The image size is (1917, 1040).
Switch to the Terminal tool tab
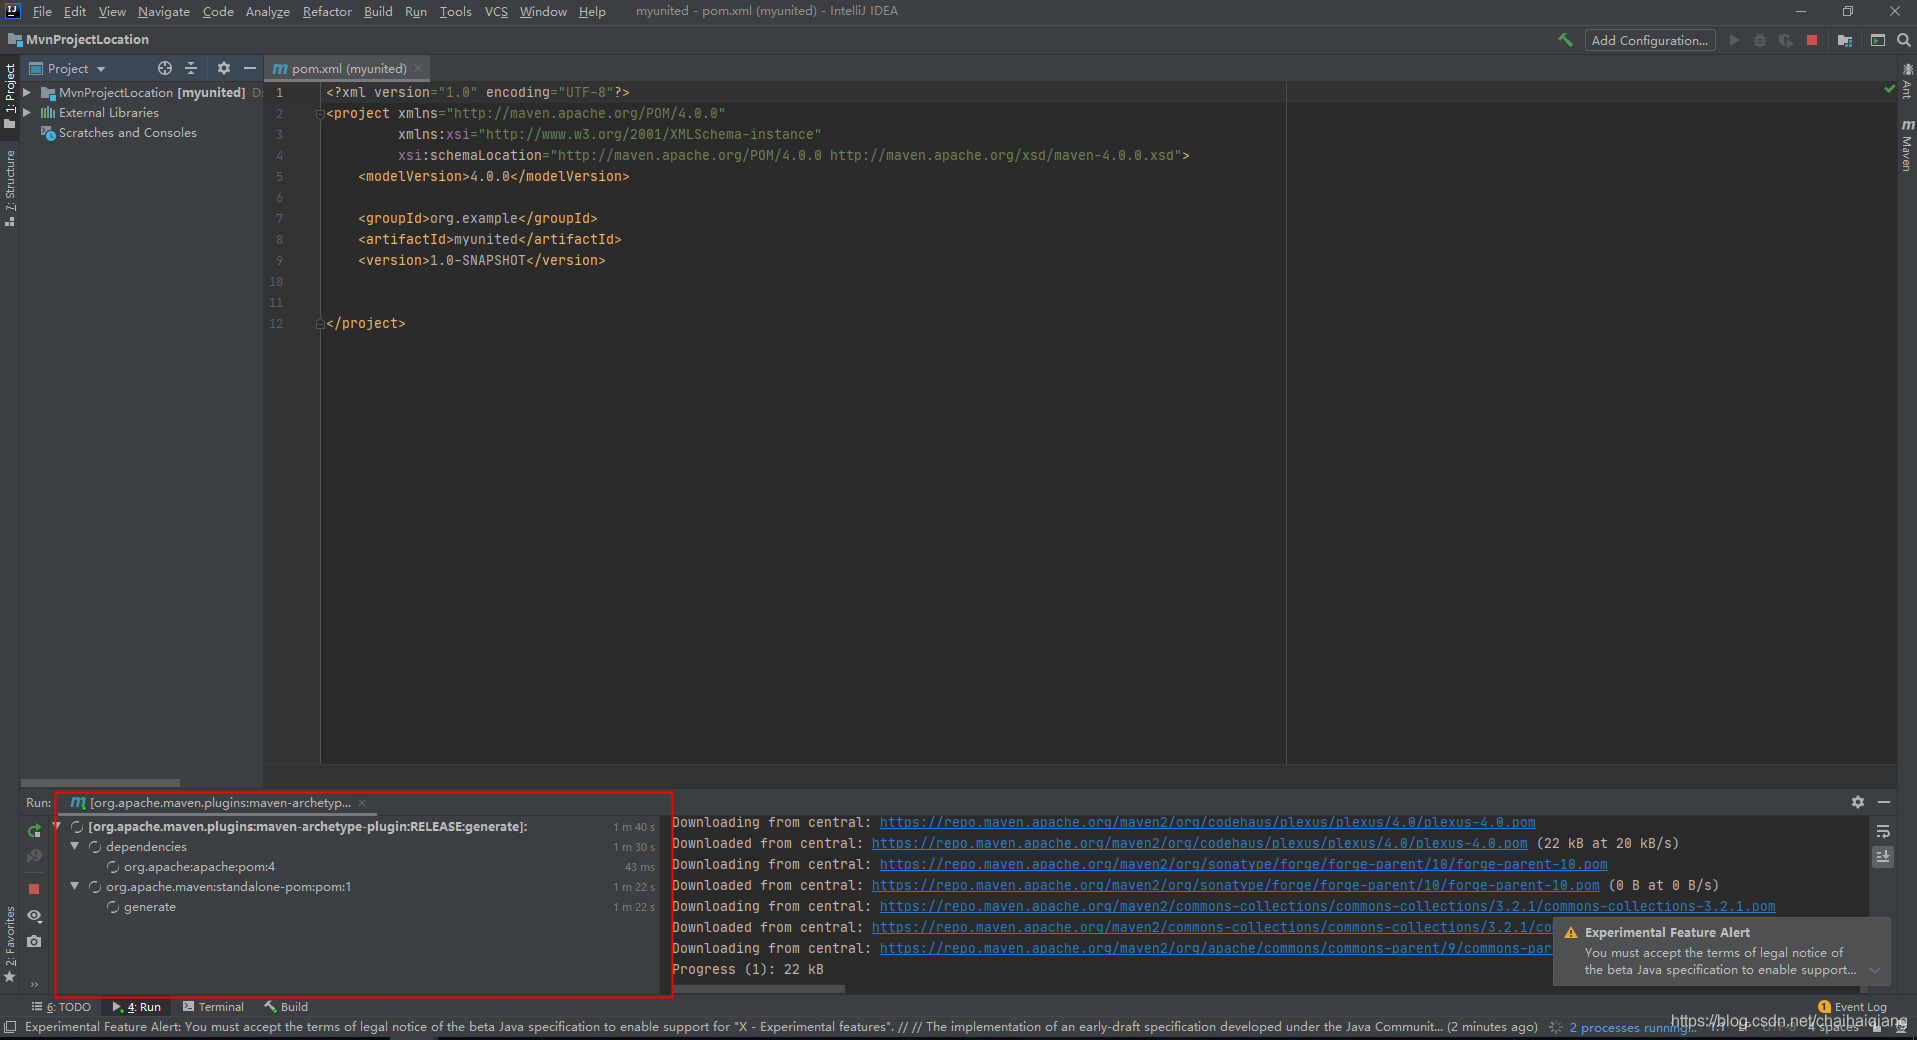(213, 1007)
